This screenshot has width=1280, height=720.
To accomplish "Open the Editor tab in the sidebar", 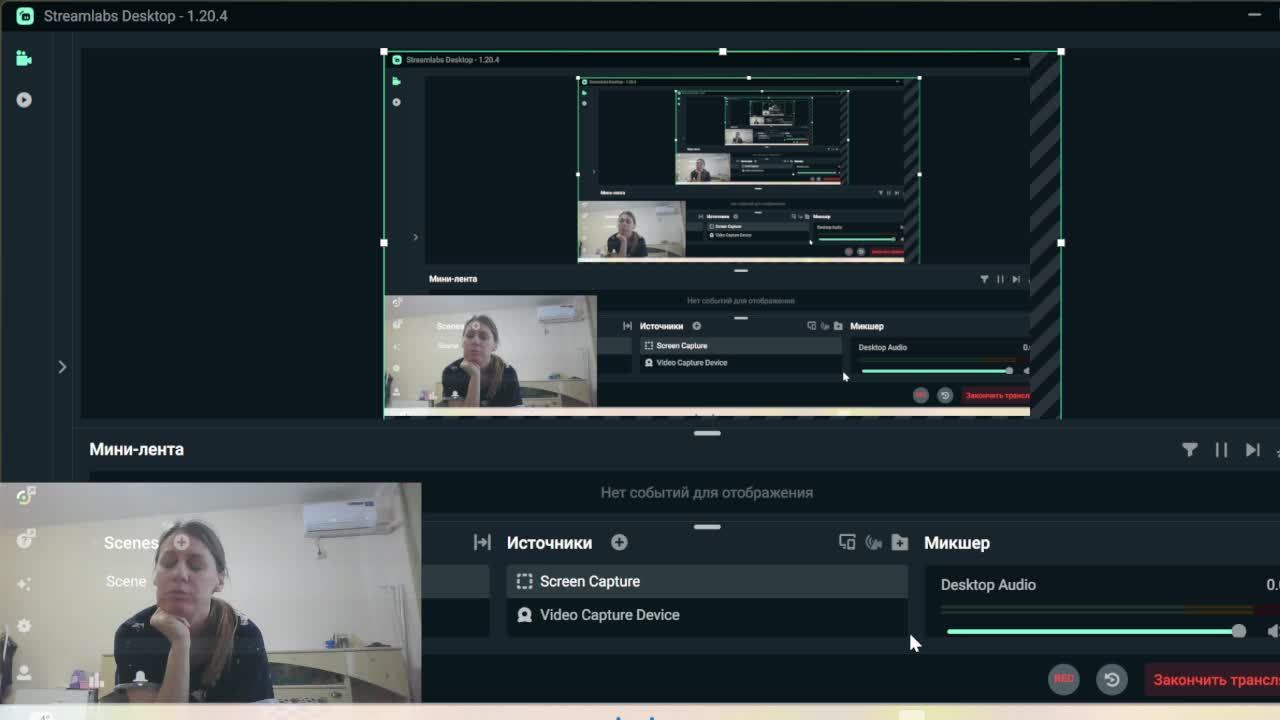I will coord(24,58).
